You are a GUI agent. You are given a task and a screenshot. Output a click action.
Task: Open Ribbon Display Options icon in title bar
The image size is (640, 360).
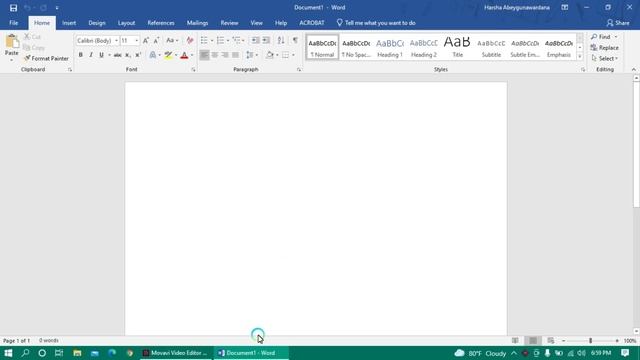click(564, 7)
